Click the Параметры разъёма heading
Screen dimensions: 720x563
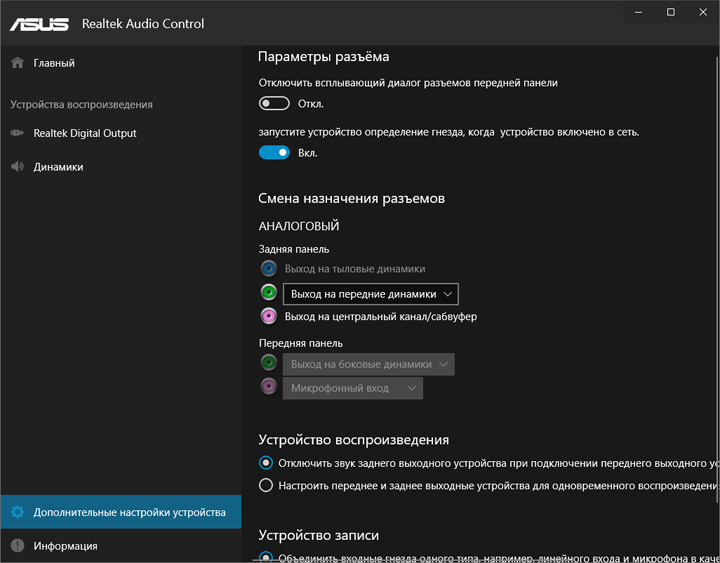coord(324,56)
